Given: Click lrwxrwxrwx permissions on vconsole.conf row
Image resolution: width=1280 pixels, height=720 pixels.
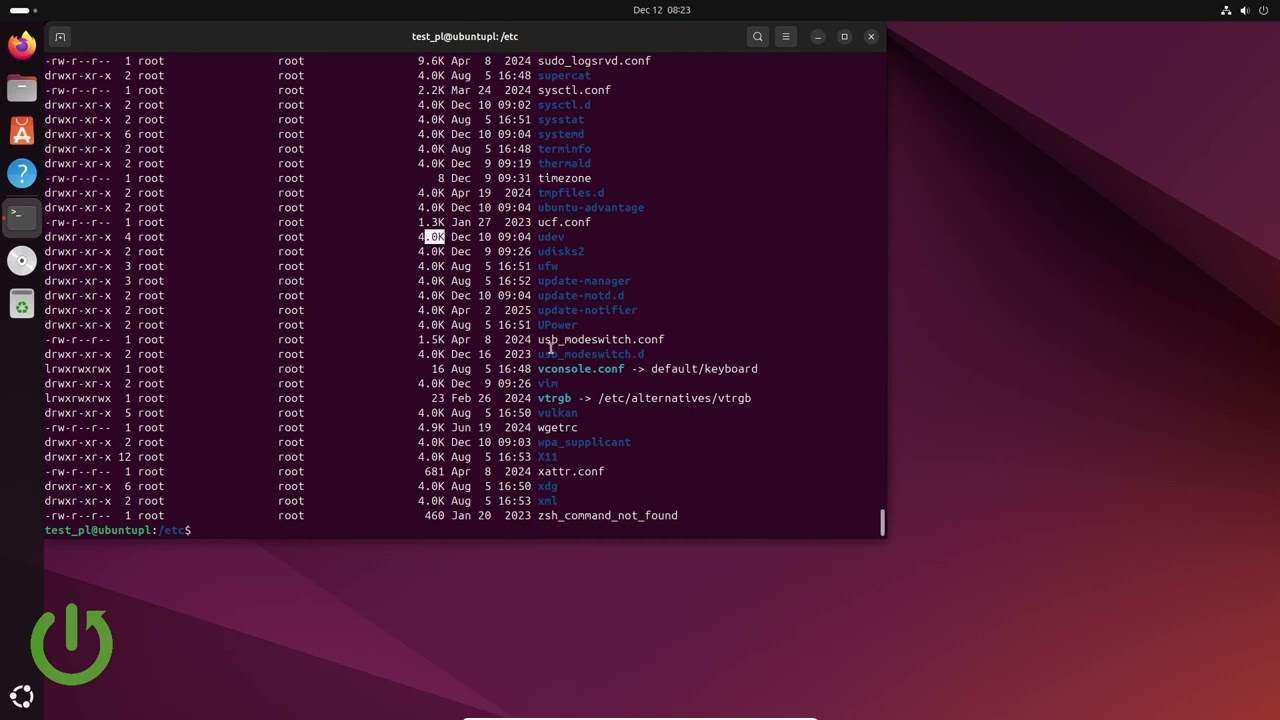Looking at the screenshot, I should pos(78,369).
